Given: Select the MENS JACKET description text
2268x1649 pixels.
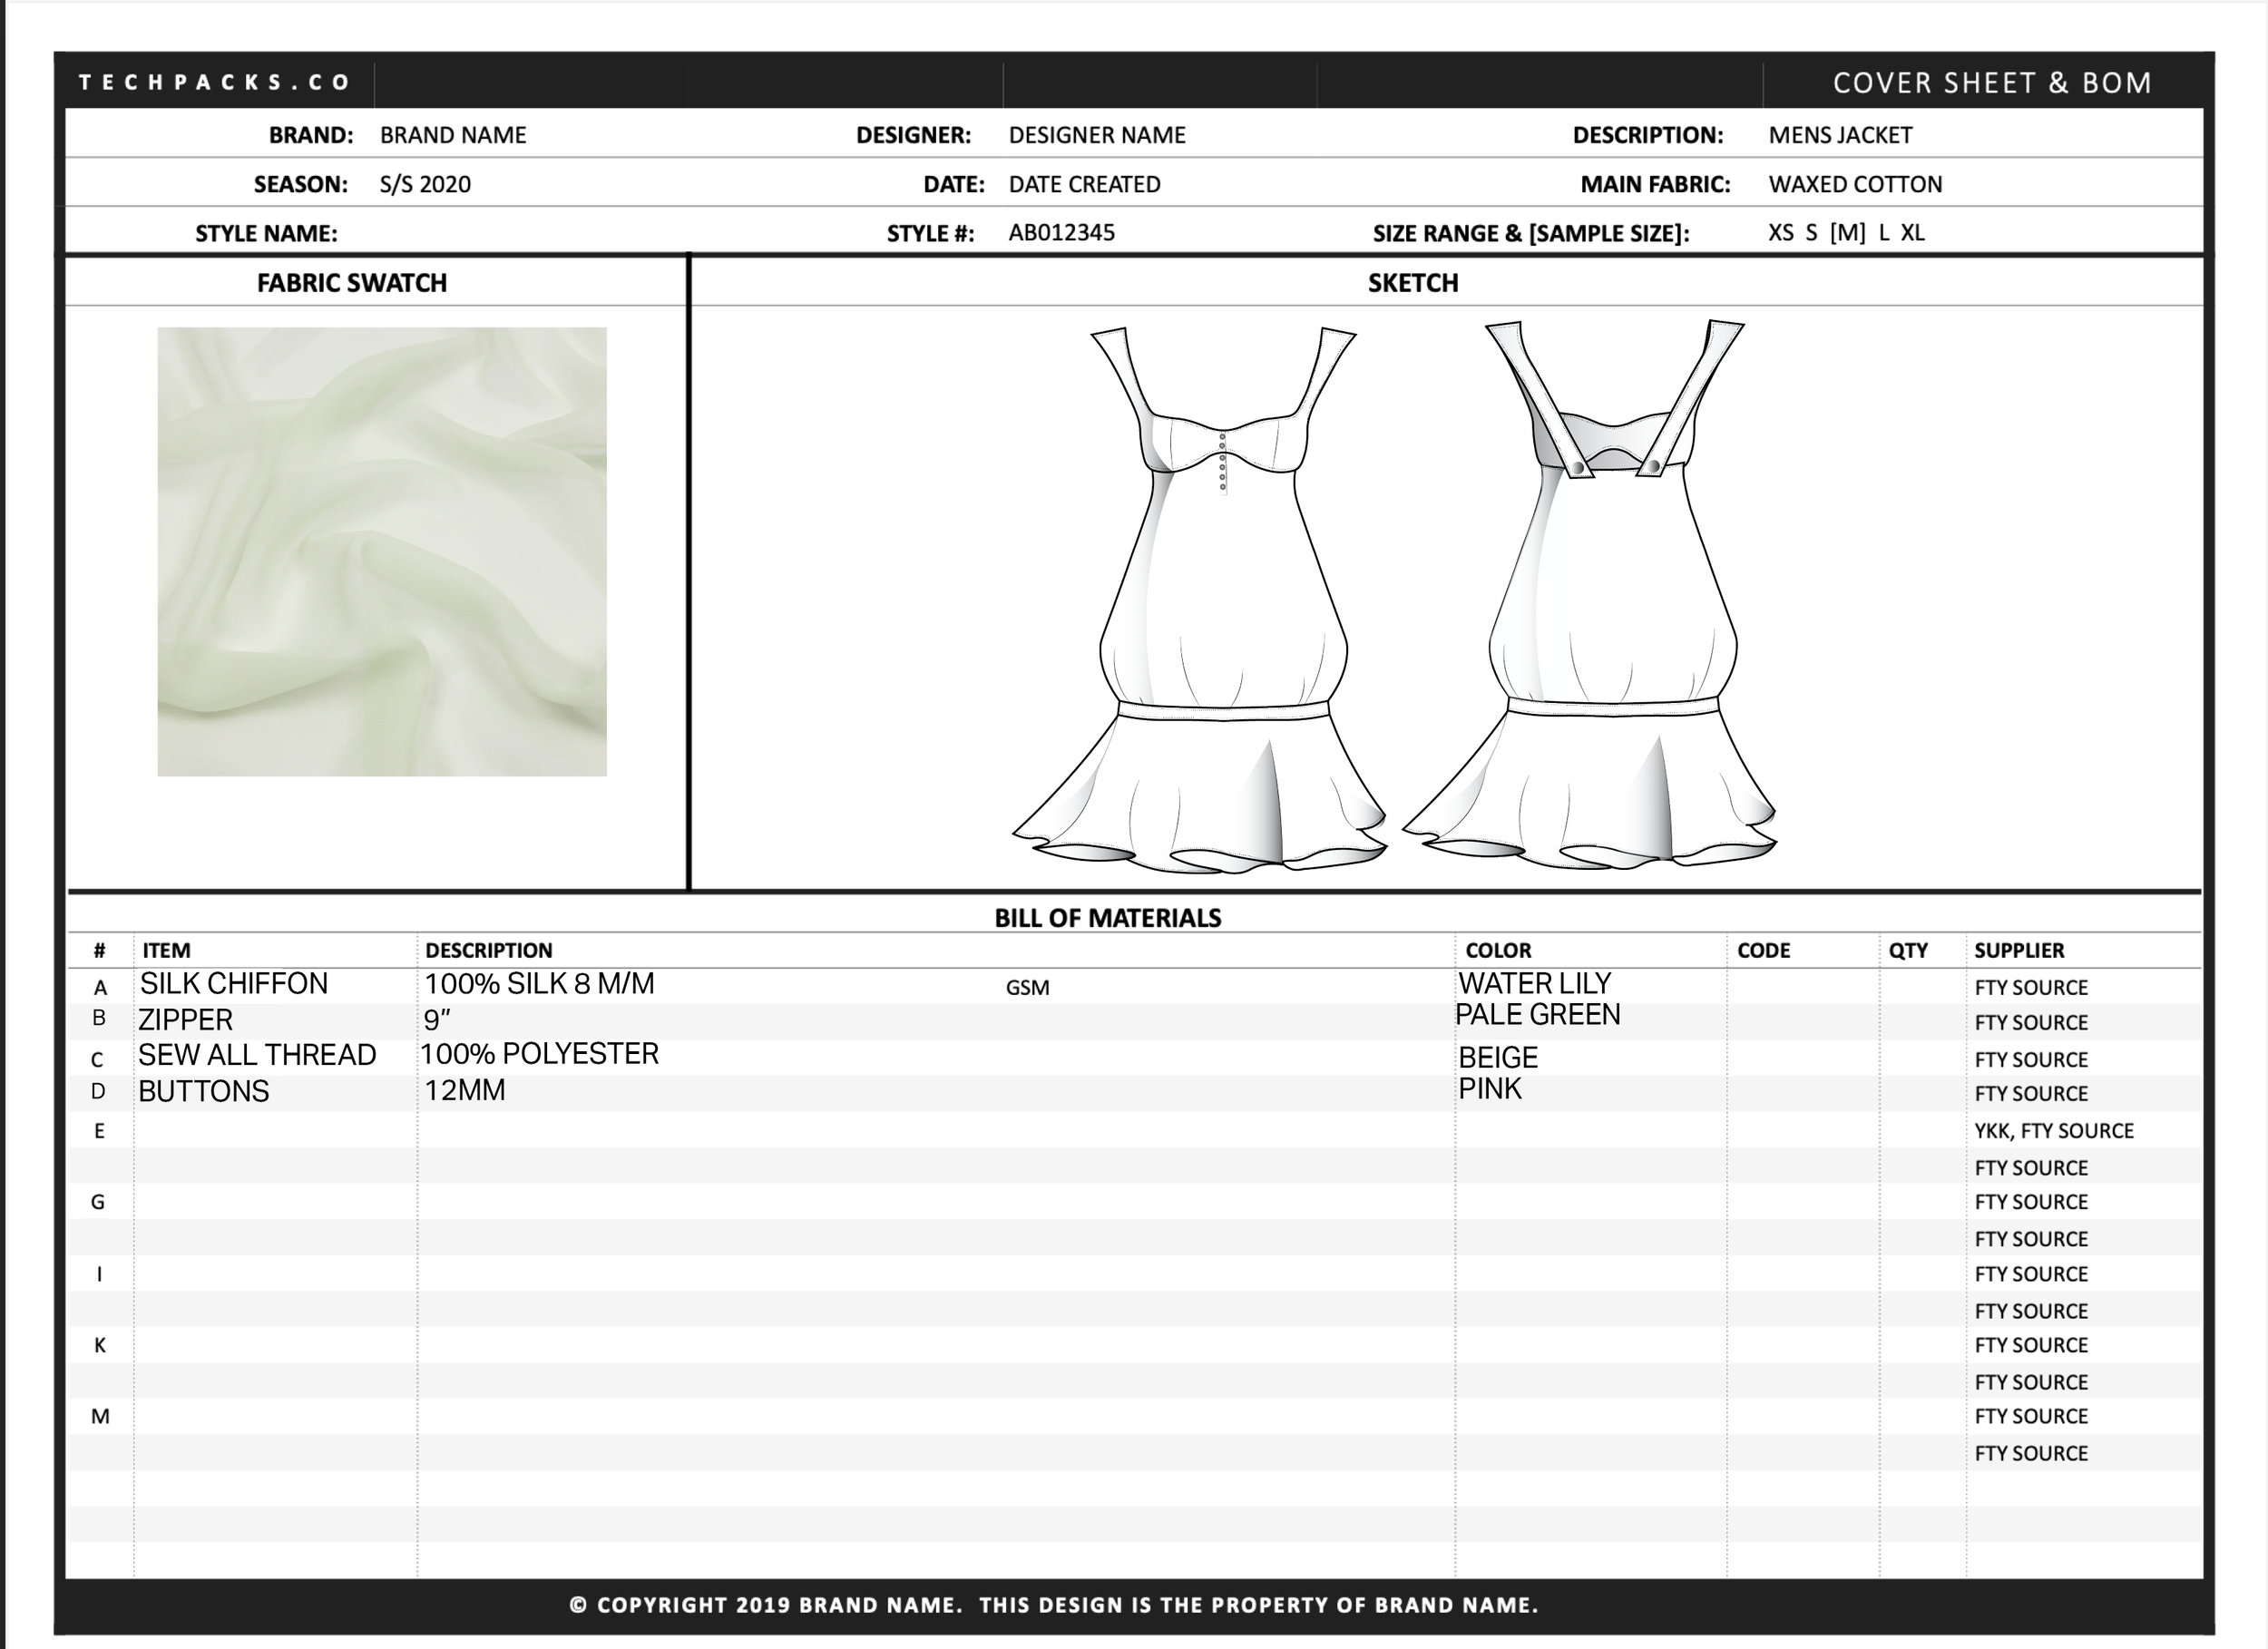Looking at the screenshot, I should [1839, 135].
